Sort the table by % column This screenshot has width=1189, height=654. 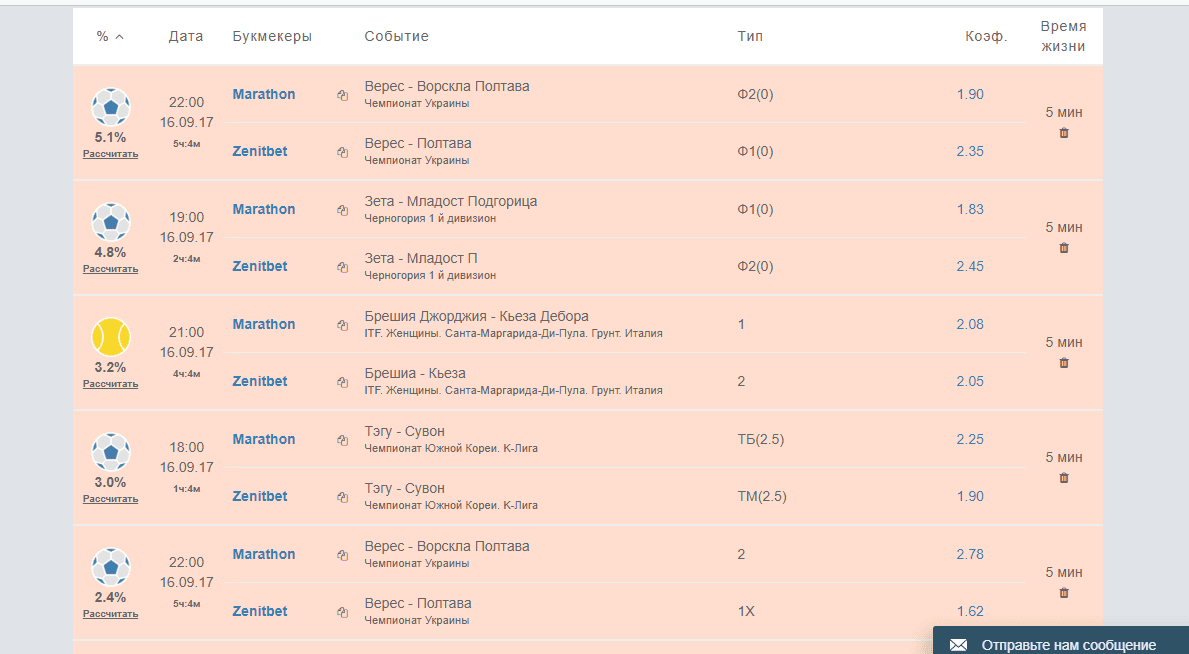pos(110,37)
